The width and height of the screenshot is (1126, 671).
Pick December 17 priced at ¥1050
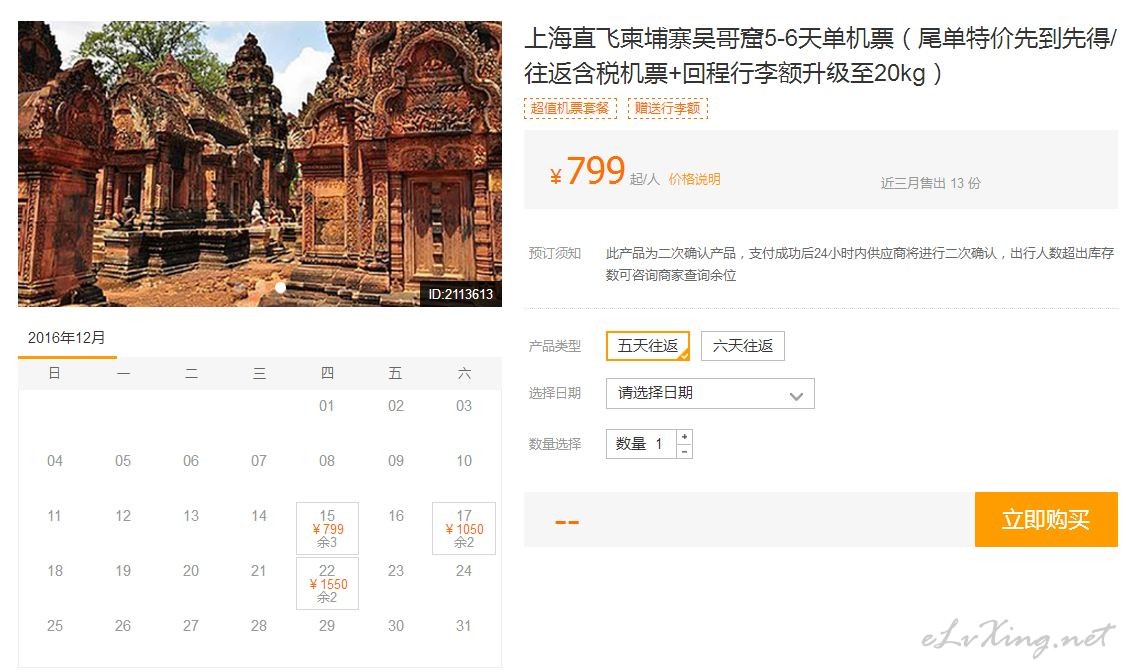pos(464,528)
